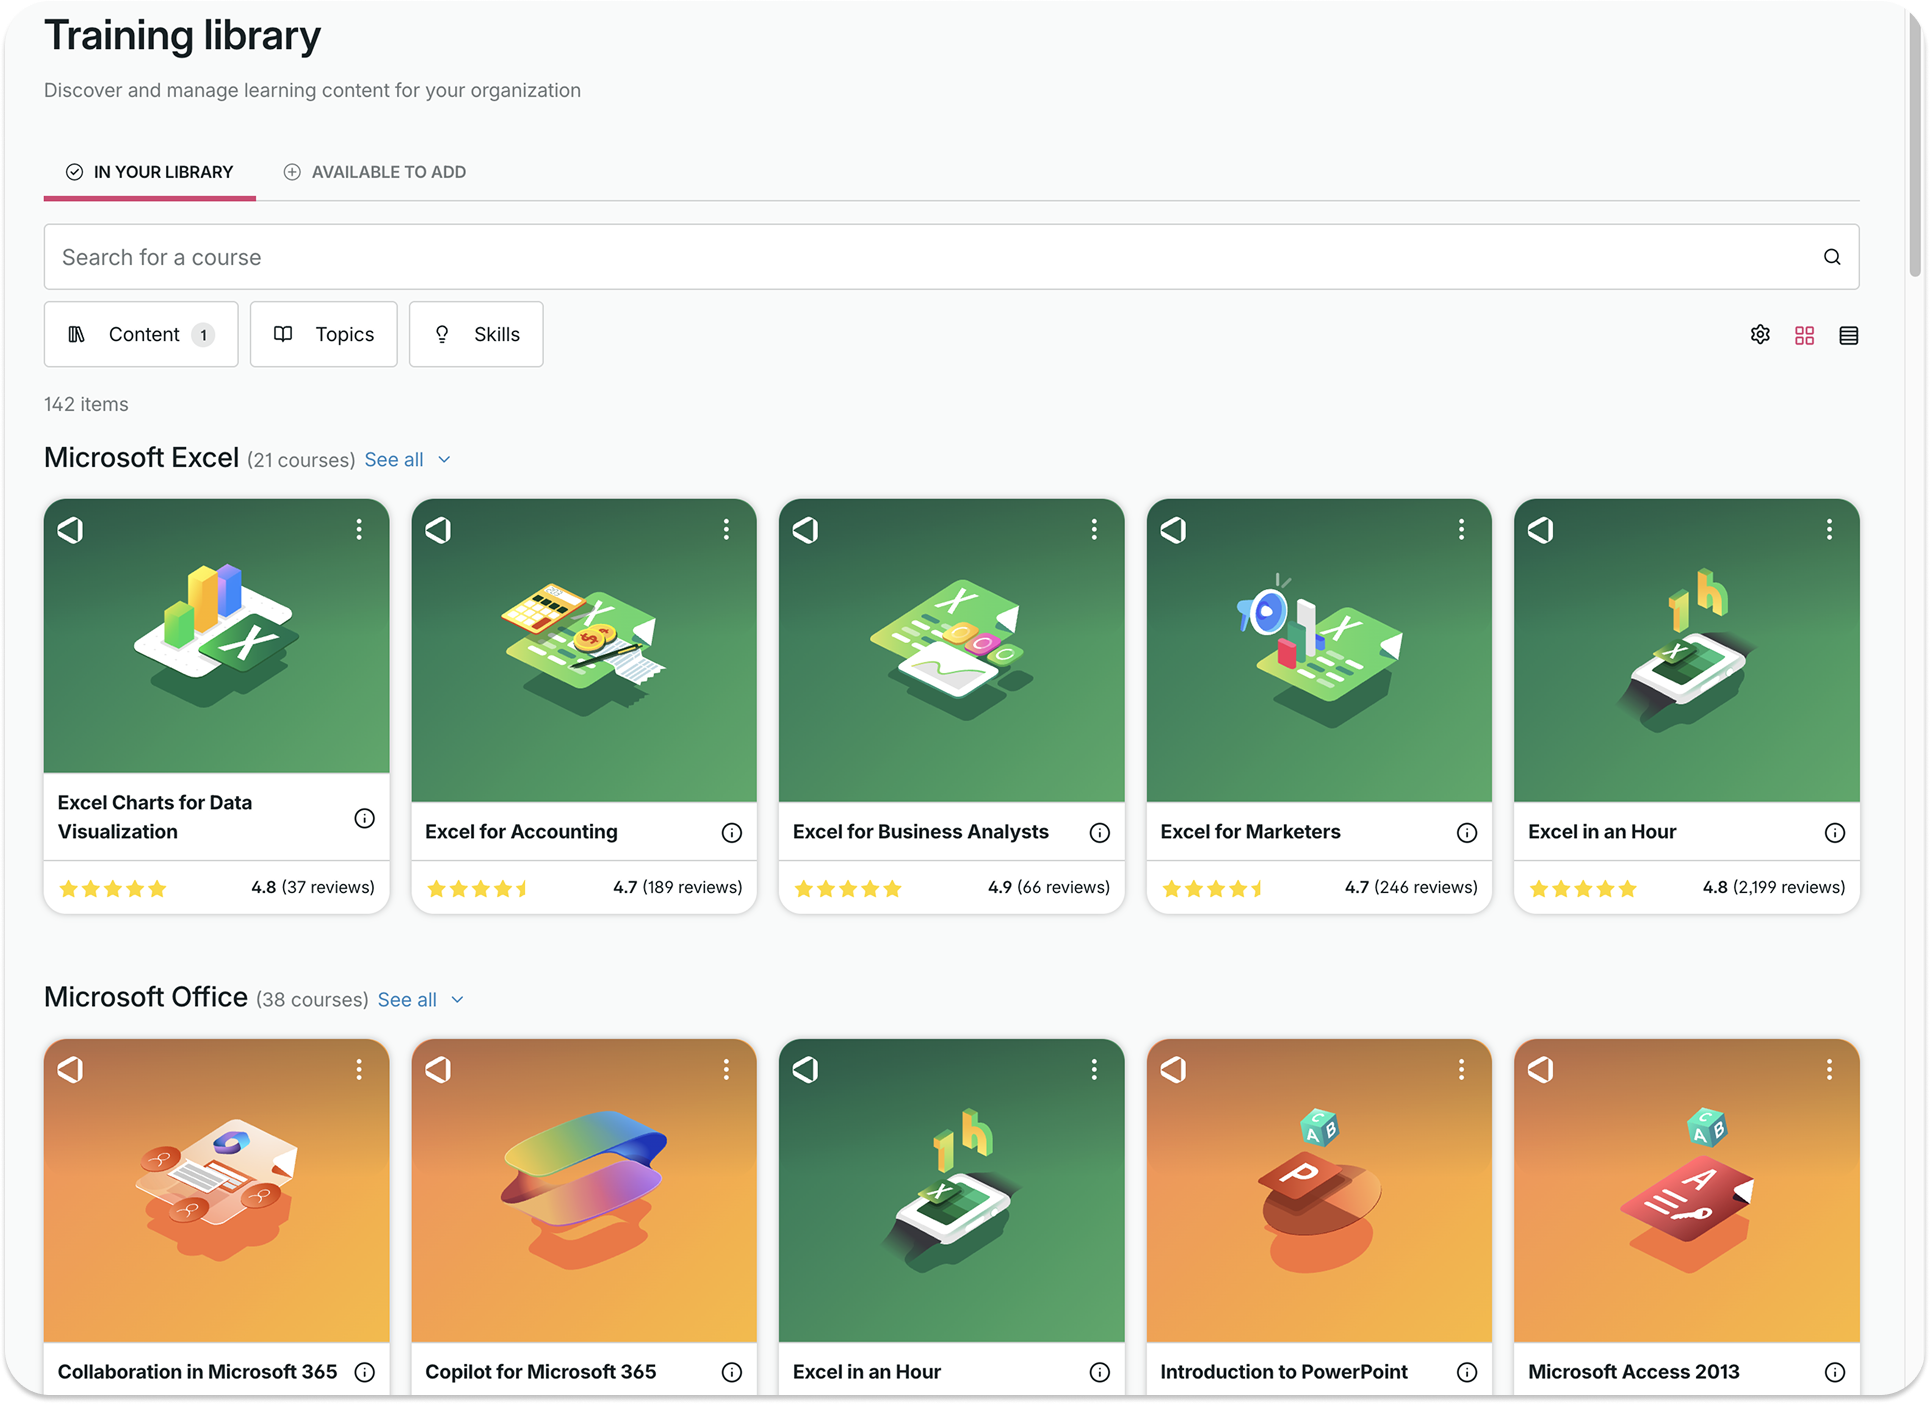This screenshot has width=1930, height=1404.
Task: Open the Skills filter dropdown
Action: (476, 334)
